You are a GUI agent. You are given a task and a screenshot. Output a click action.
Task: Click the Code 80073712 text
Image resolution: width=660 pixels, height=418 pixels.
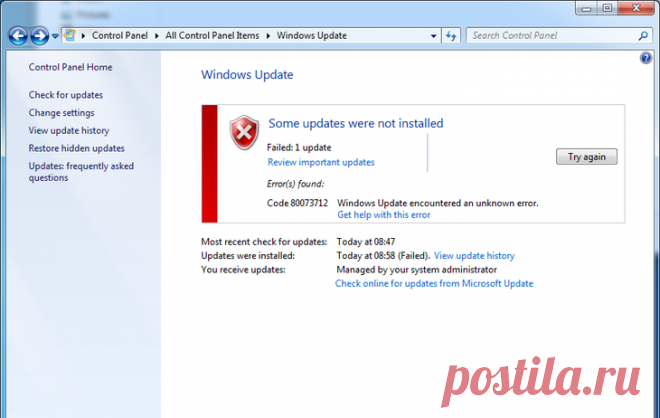[x=297, y=203]
